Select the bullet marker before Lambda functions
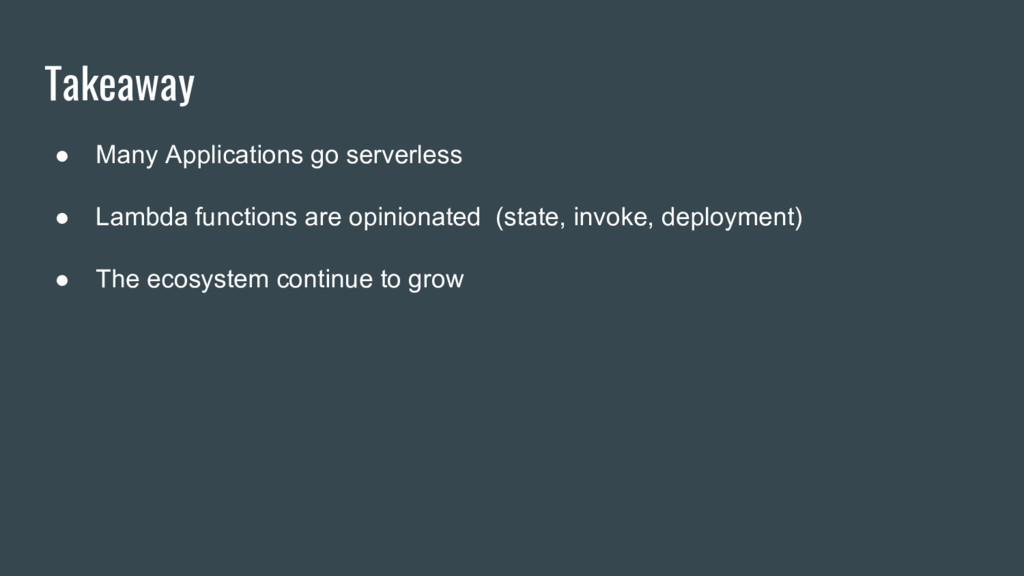 click(62, 218)
